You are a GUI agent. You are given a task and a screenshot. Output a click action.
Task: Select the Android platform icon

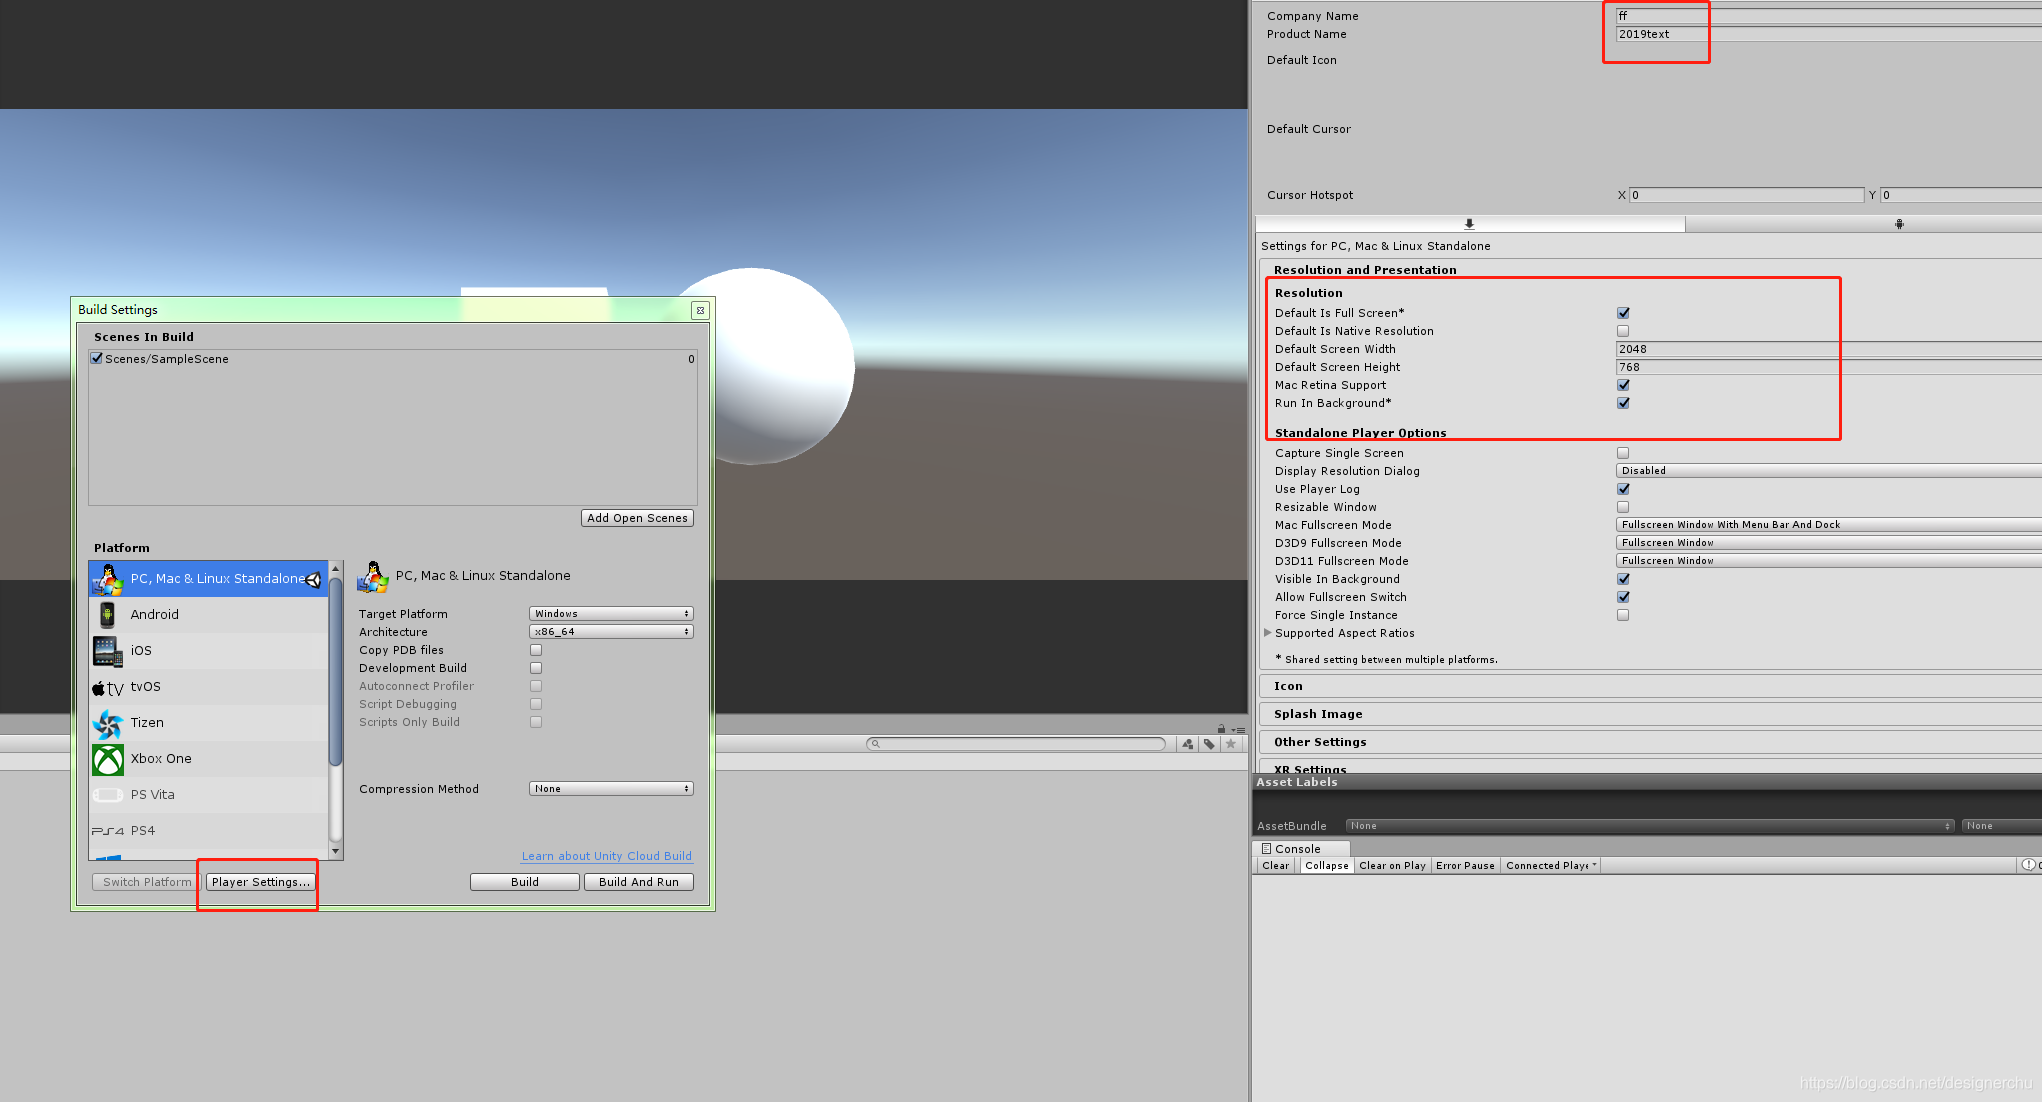pos(108,615)
